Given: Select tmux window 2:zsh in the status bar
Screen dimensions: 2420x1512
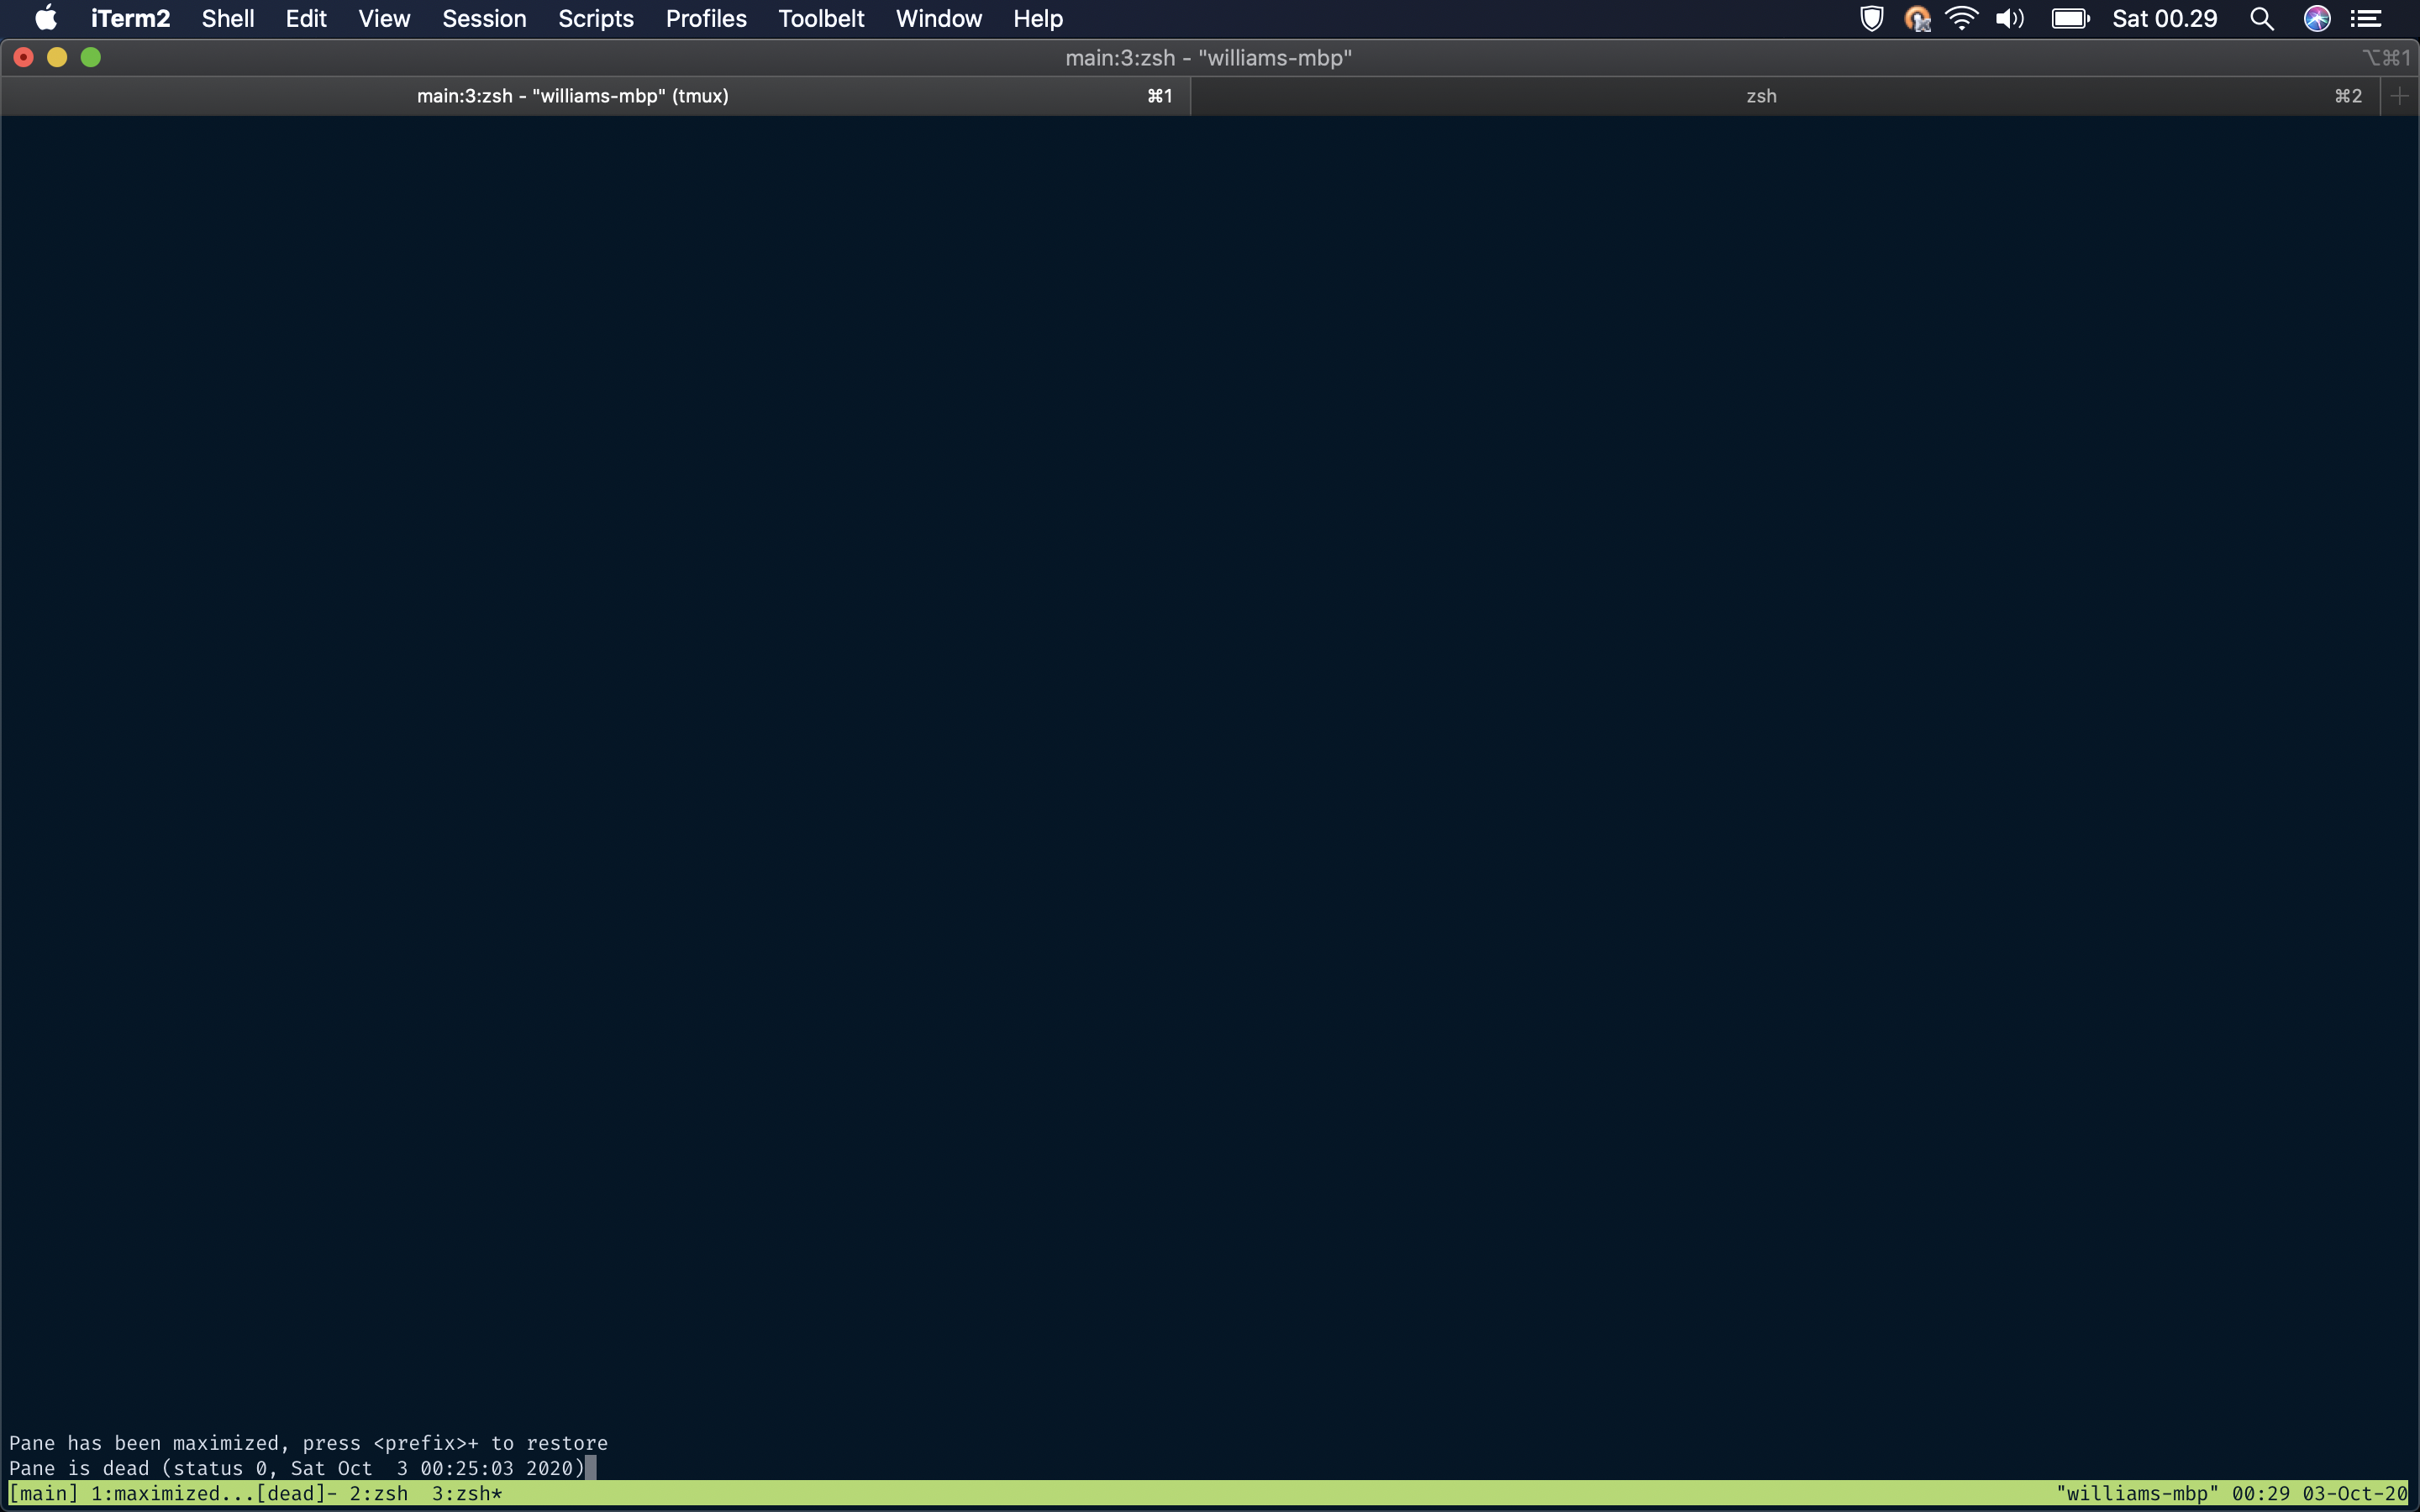Looking at the screenshot, I should point(378,1493).
